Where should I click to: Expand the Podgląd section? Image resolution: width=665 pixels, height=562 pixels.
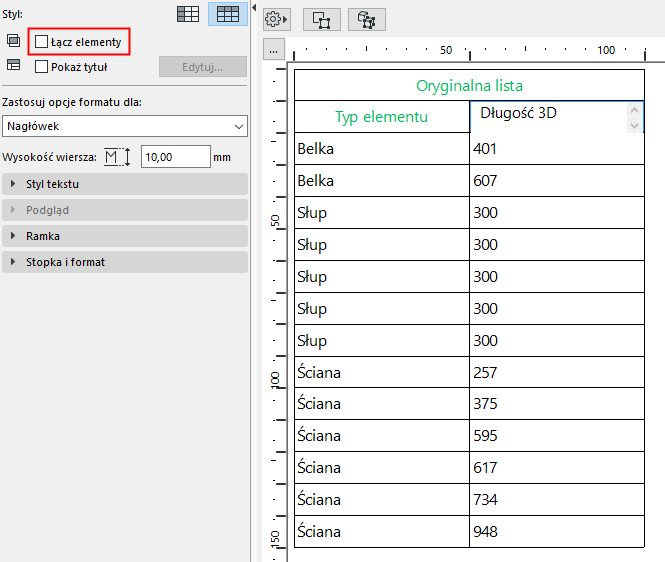click(125, 210)
